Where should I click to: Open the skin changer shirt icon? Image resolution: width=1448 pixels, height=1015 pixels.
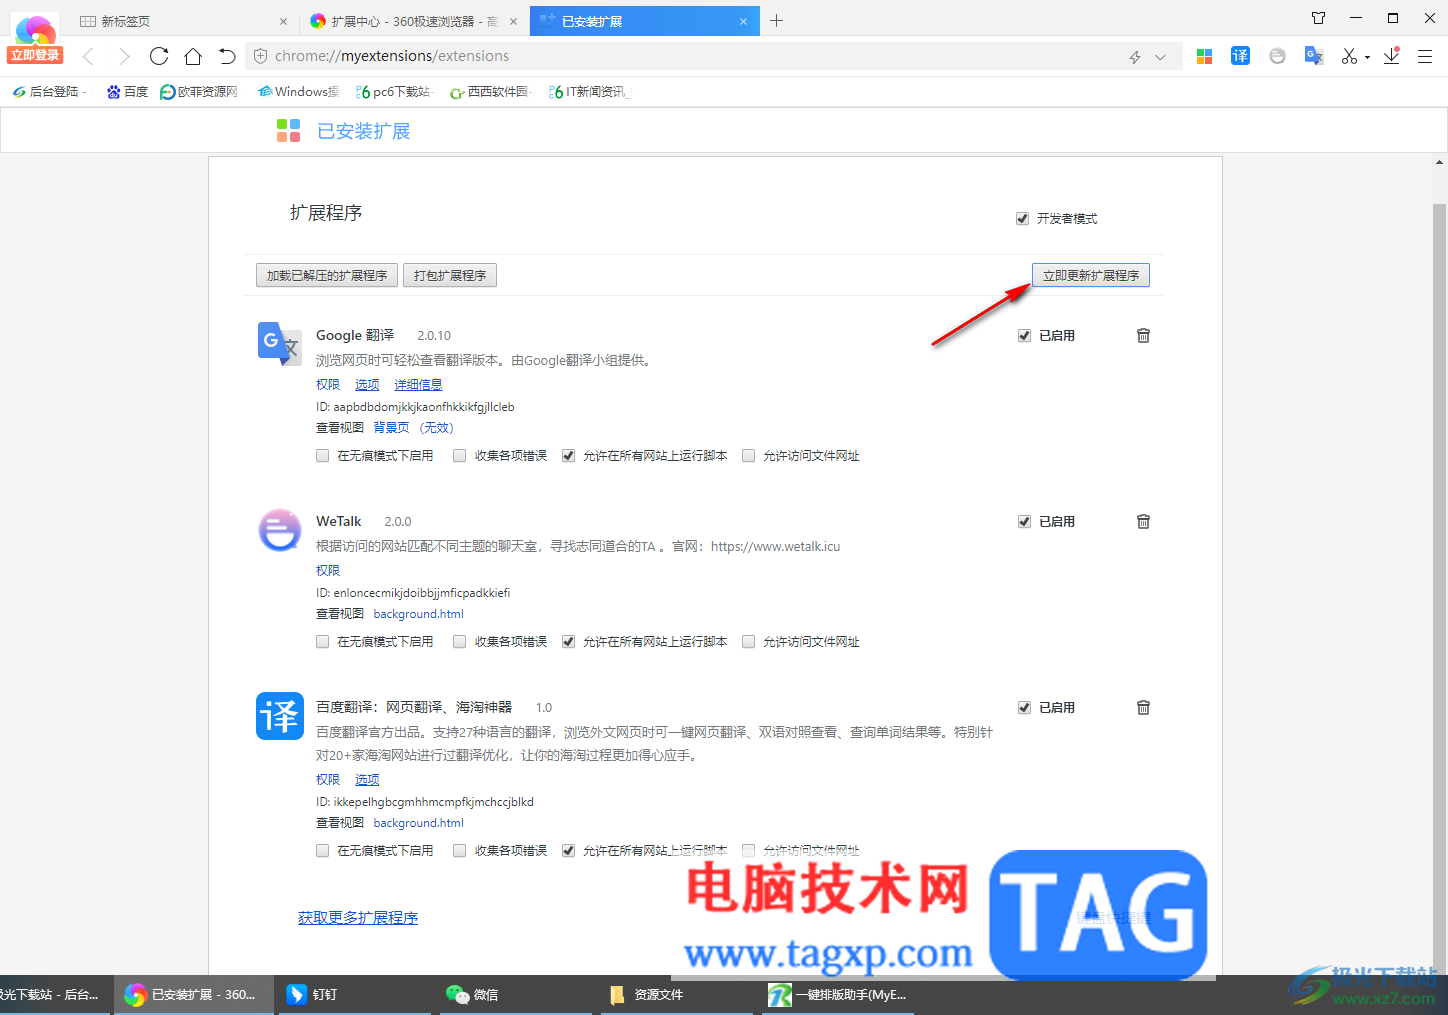click(x=1319, y=18)
